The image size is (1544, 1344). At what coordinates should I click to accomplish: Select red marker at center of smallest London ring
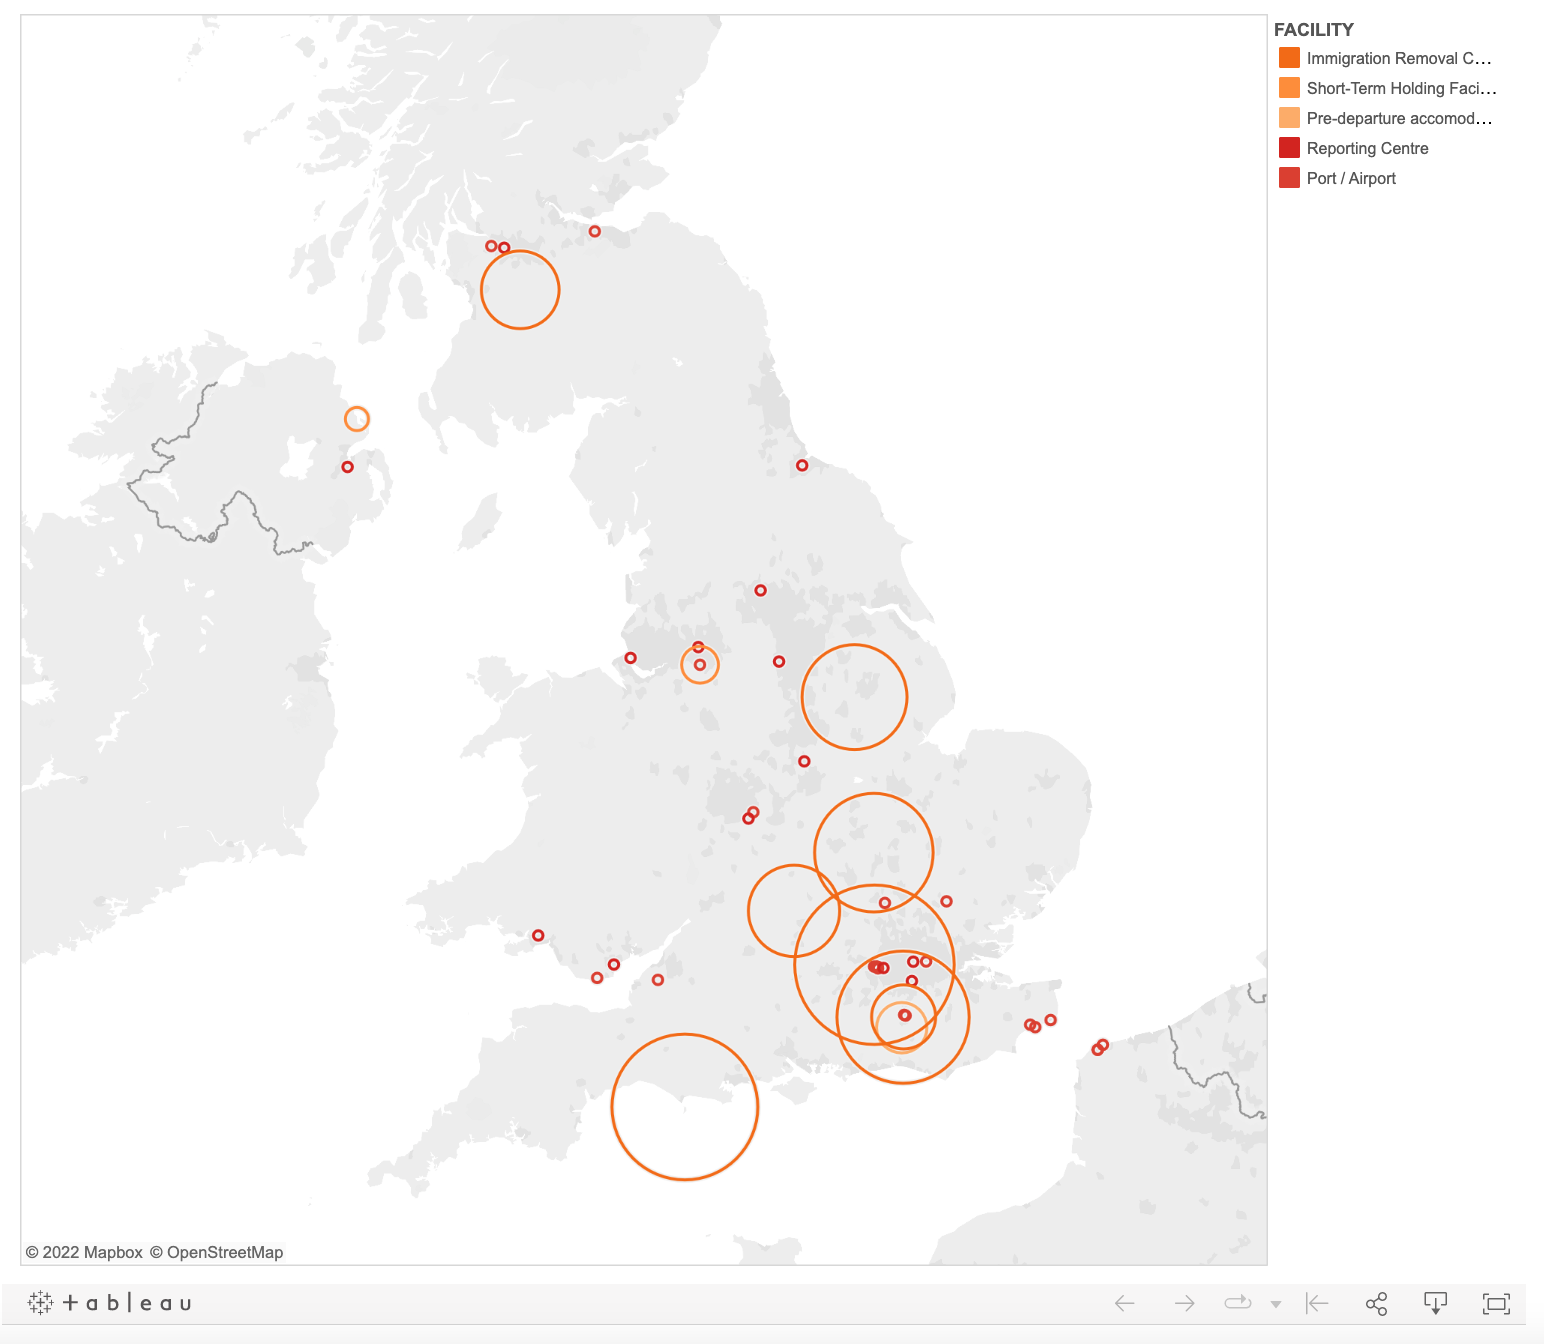(905, 1015)
